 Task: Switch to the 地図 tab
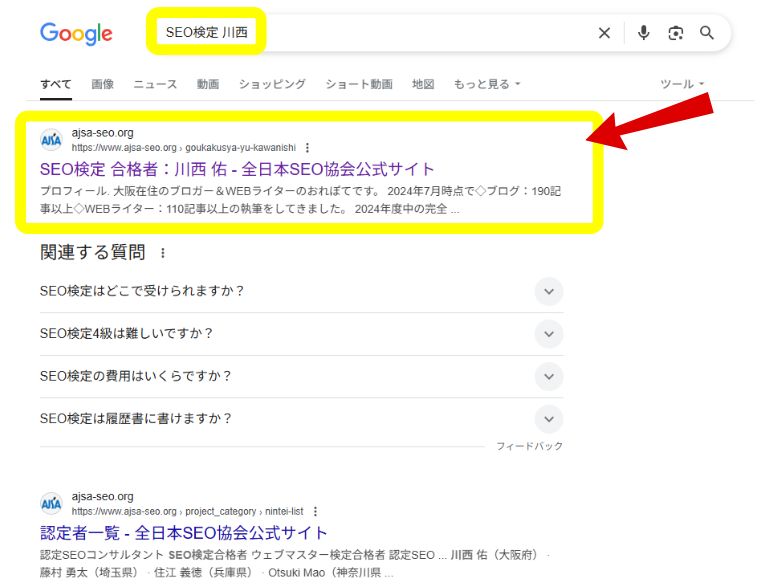(x=423, y=84)
